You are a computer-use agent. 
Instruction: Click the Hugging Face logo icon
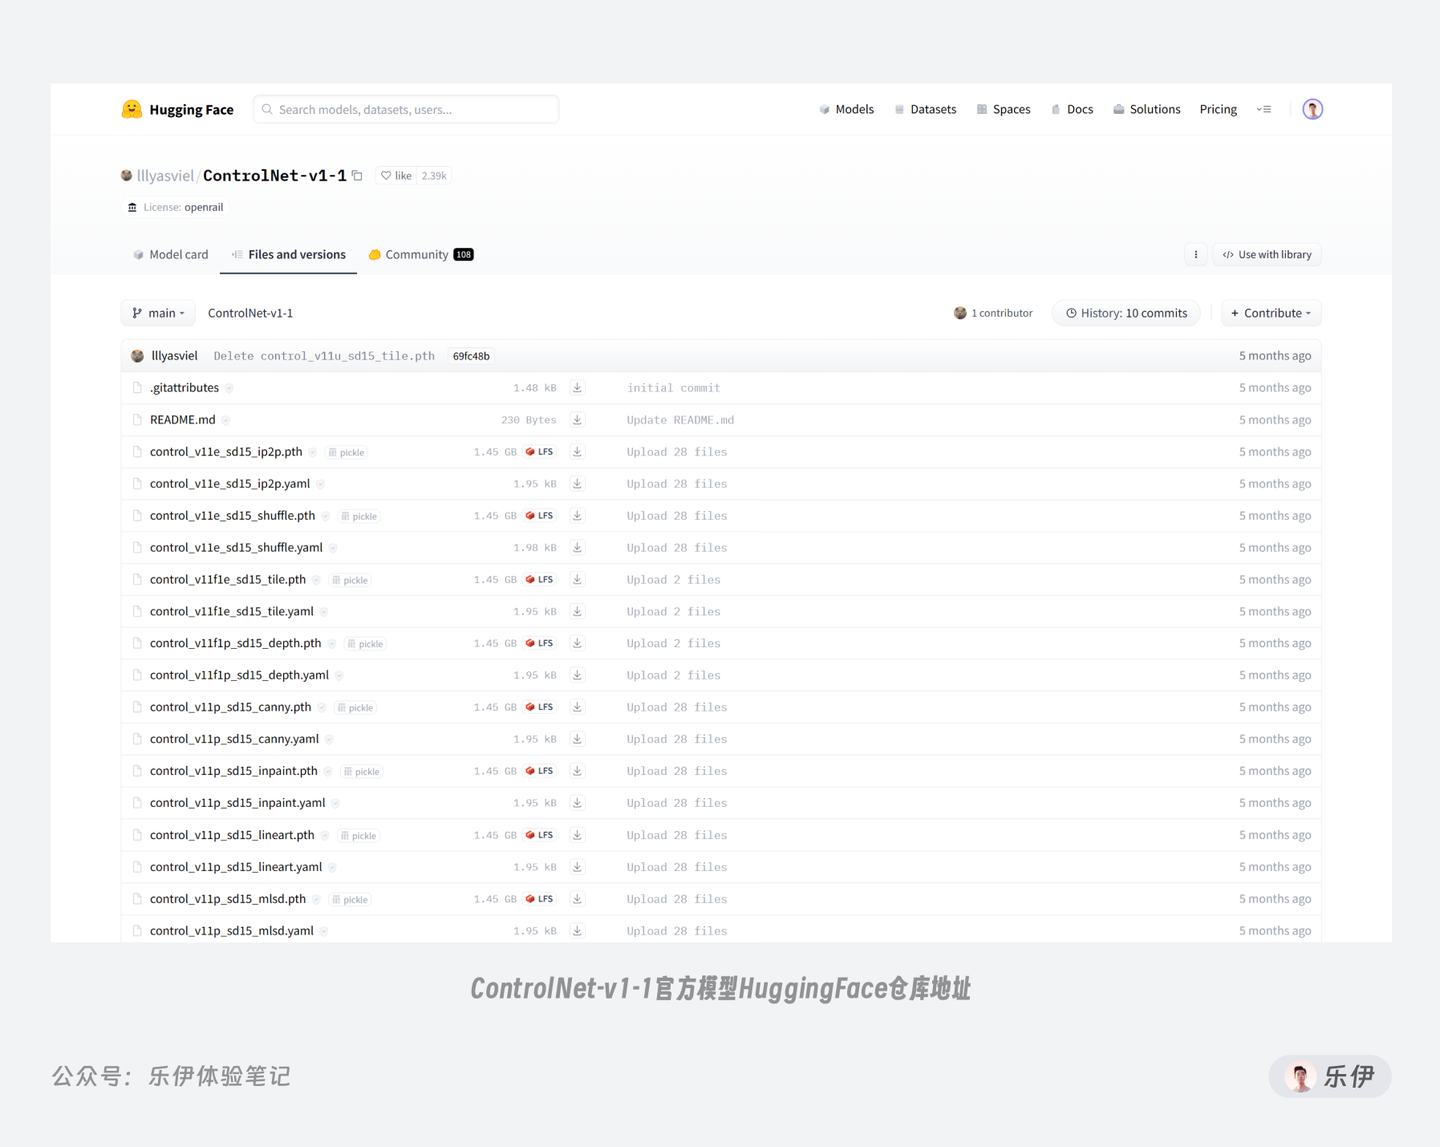click(131, 109)
